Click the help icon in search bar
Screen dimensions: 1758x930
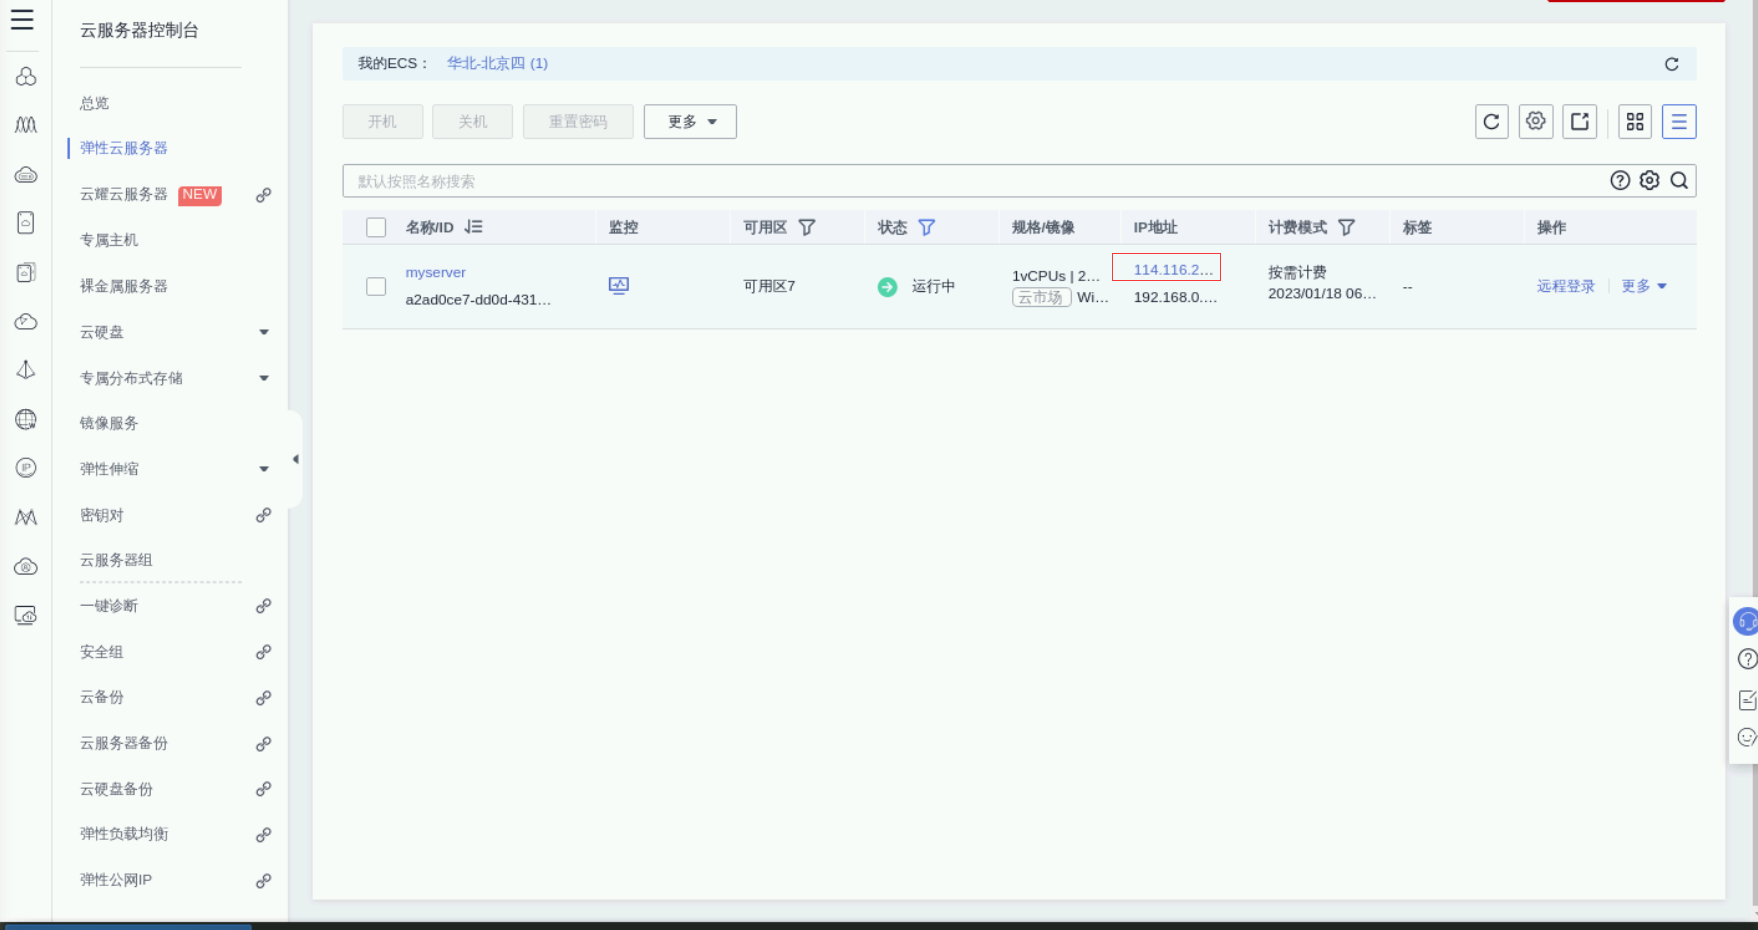pyautogui.click(x=1620, y=181)
